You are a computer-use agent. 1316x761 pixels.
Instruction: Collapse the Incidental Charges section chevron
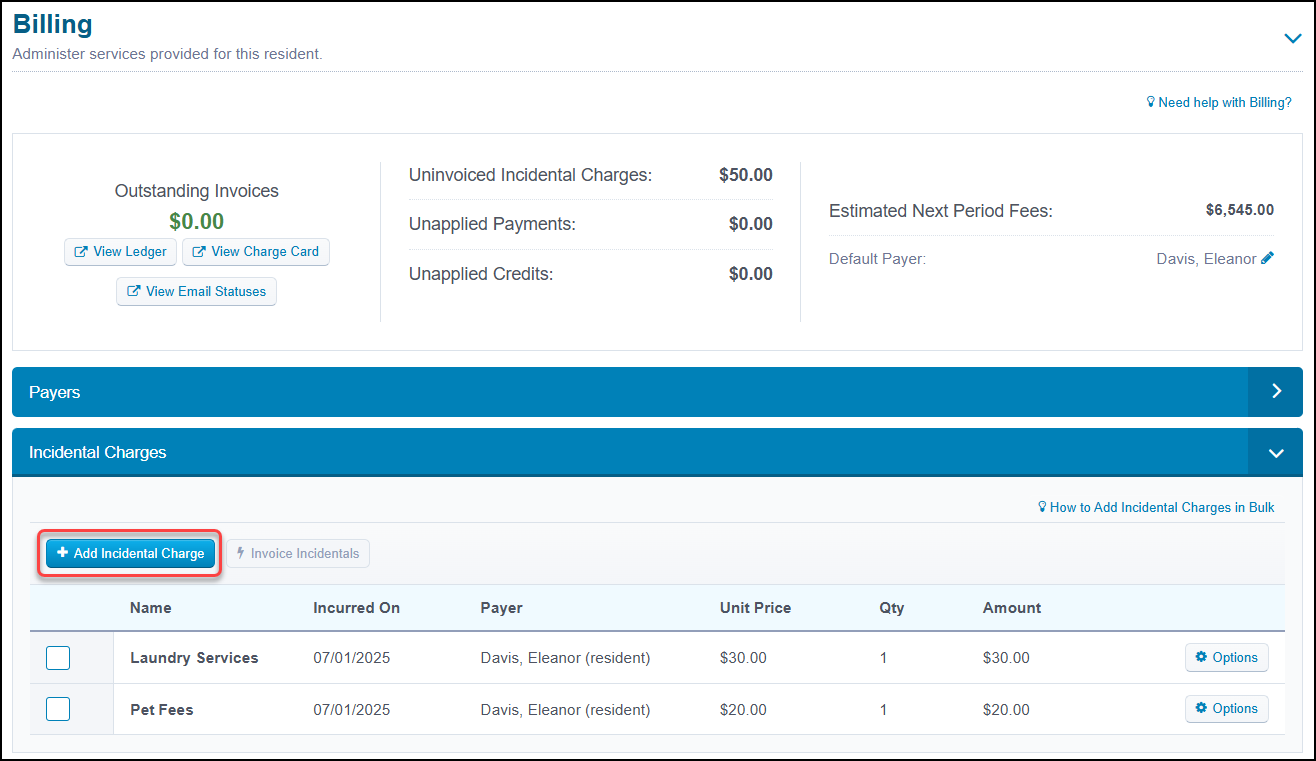point(1276,453)
